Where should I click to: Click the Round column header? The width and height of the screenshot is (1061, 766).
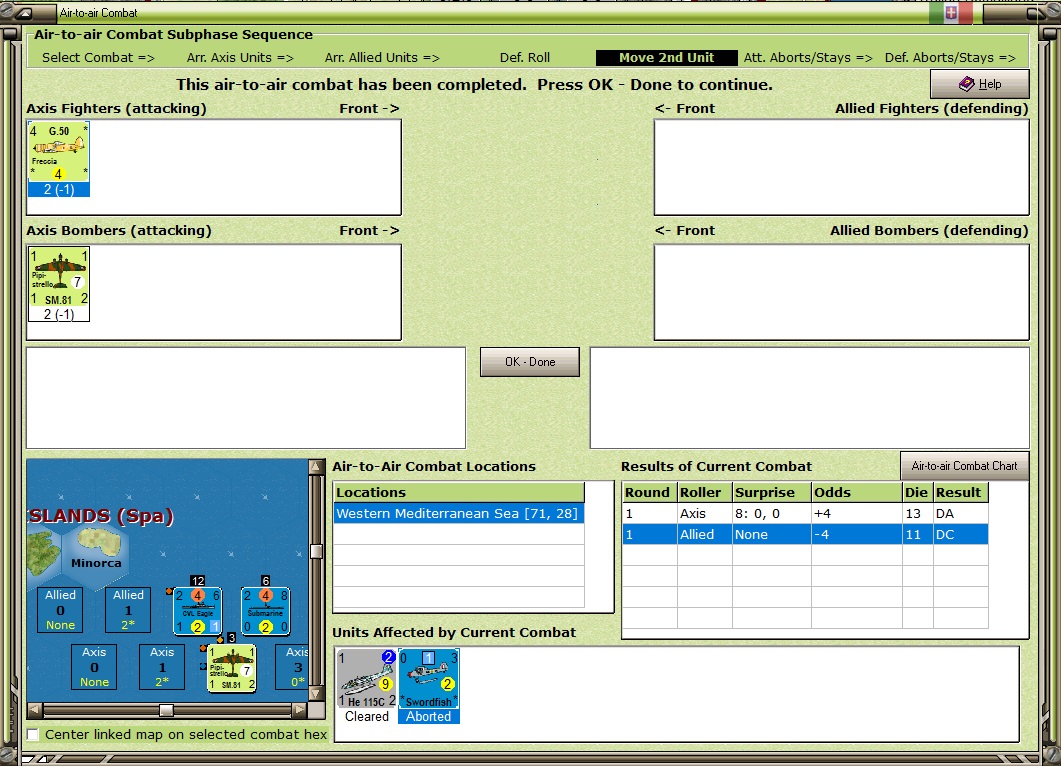coord(650,492)
